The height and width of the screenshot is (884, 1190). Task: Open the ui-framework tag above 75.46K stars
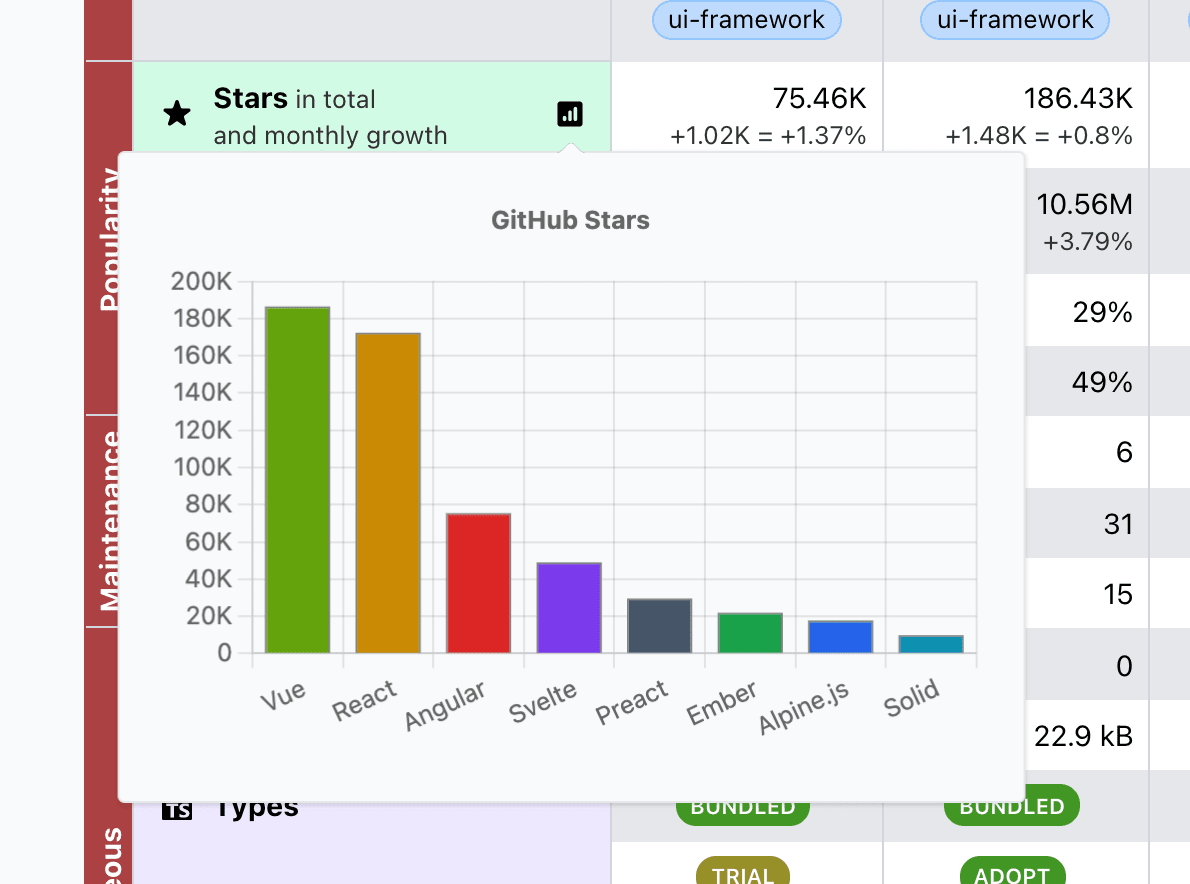click(747, 20)
